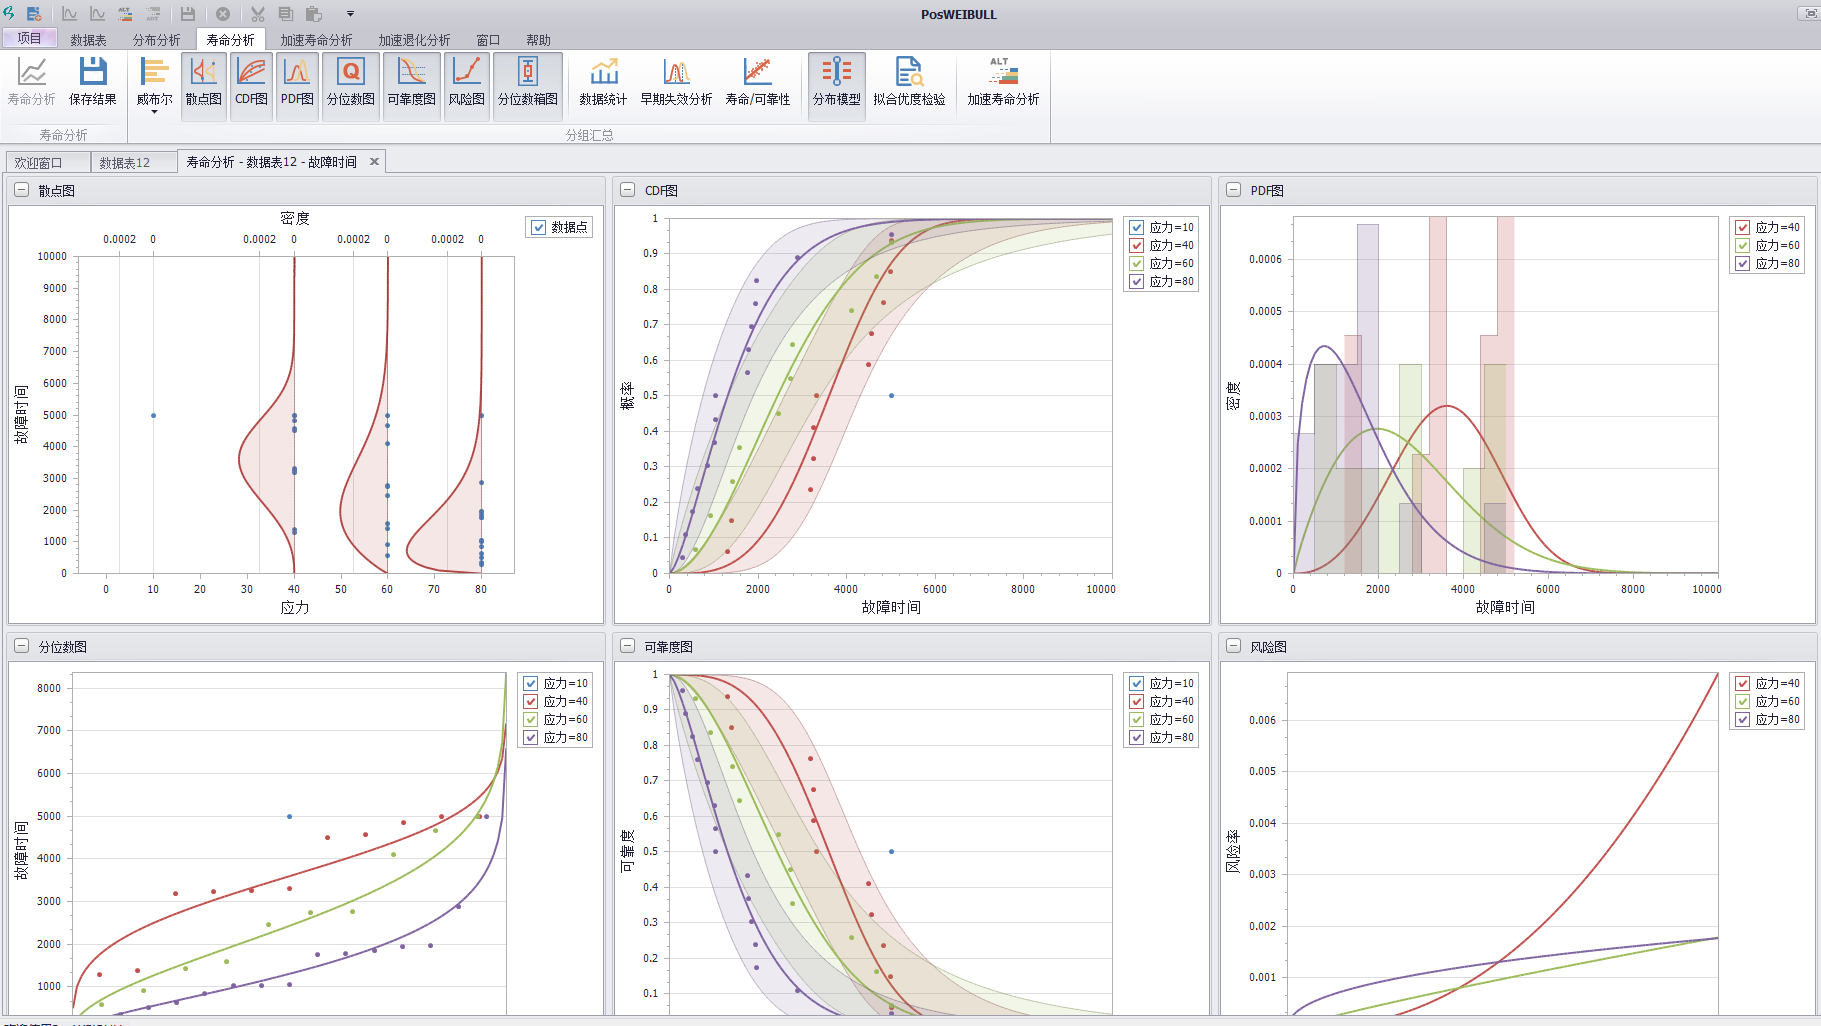Collapse the 分位数图 panel

(21, 646)
